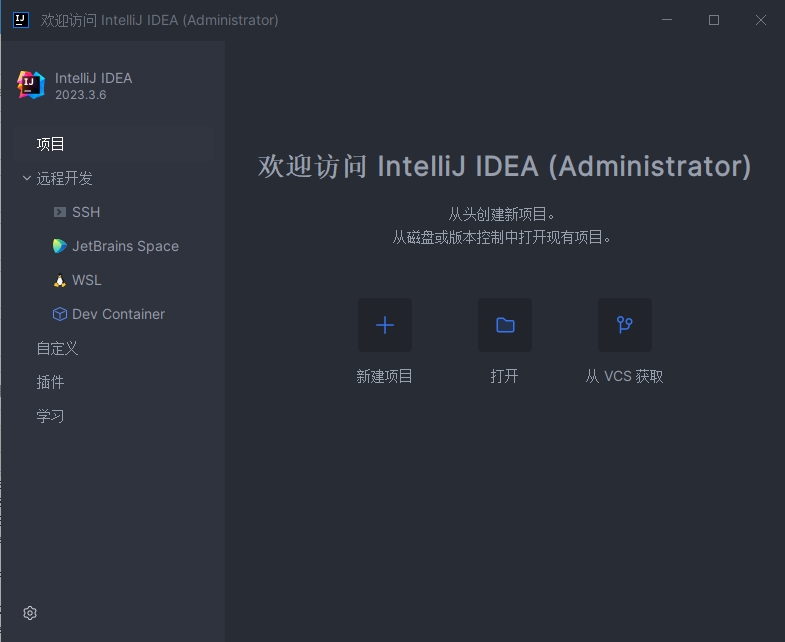Viewport: 785px width, 642px height.
Task: Click the 从 VCS 获取 label
Action: tap(625, 377)
